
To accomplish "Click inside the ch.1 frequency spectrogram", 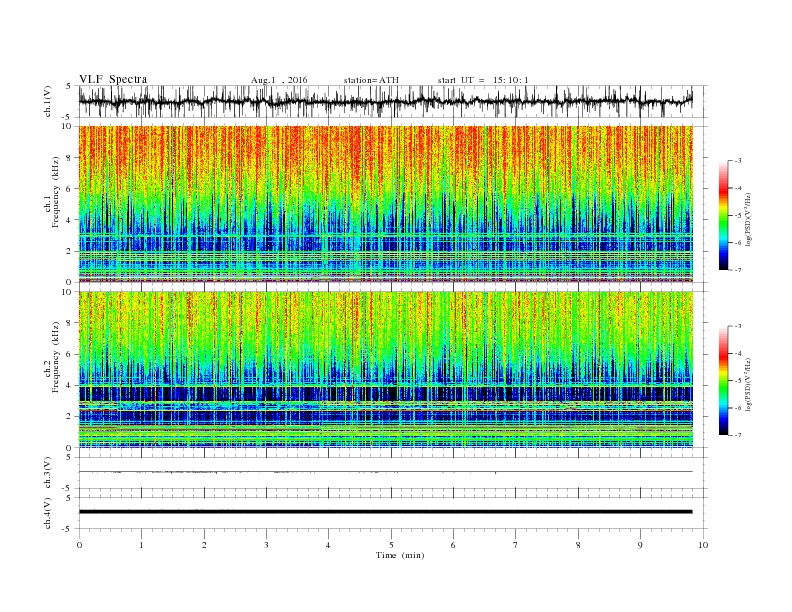I will pyautogui.click(x=386, y=204).
